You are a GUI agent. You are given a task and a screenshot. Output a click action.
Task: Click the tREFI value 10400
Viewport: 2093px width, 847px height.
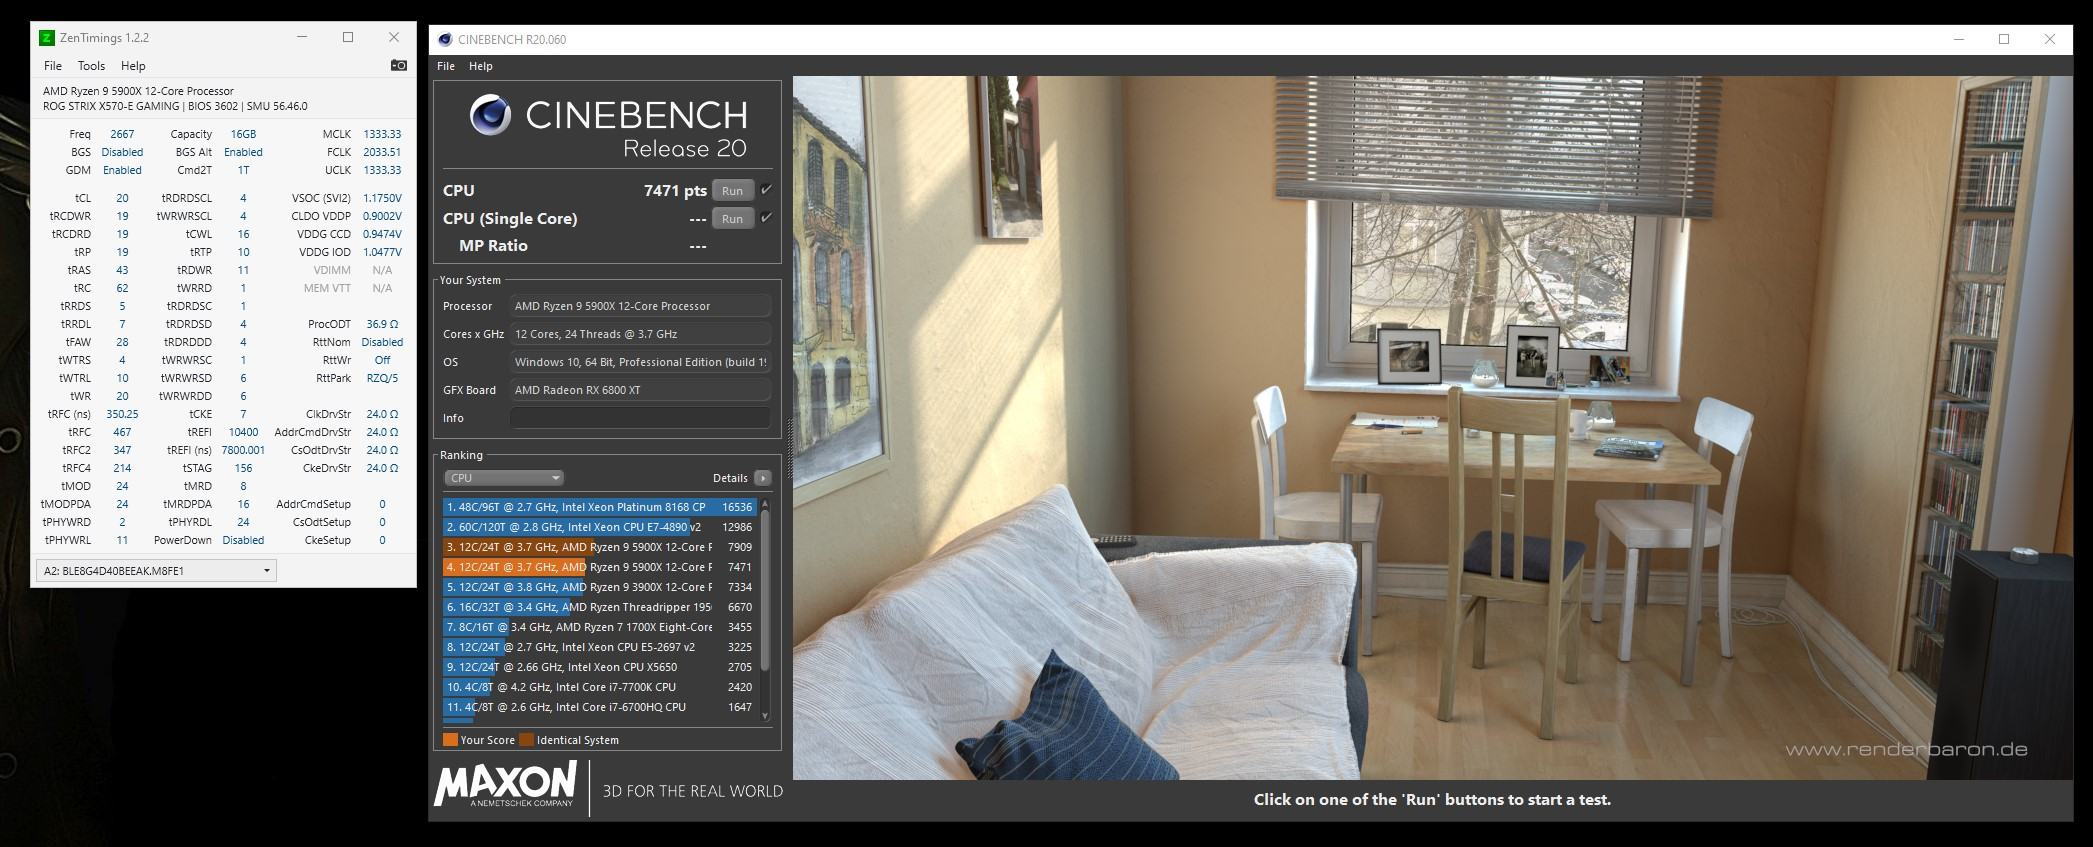[x=243, y=432]
